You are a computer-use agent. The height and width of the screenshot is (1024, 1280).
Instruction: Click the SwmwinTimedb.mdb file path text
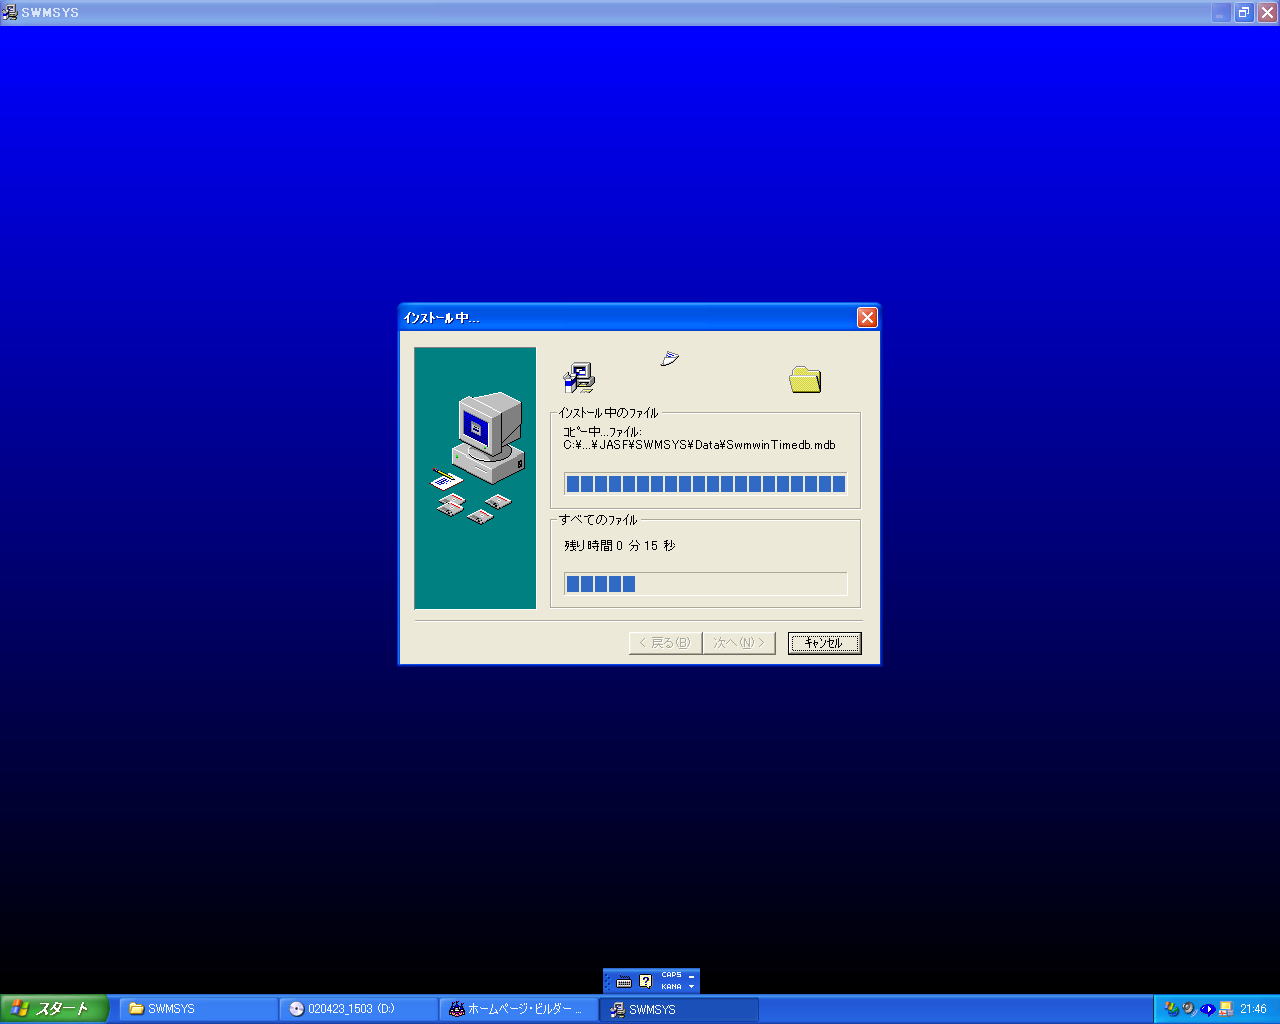pos(699,445)
